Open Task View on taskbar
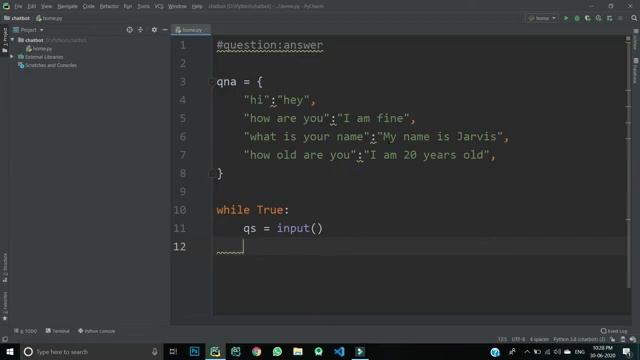640x360 pixels. click(x=173, y=352)
